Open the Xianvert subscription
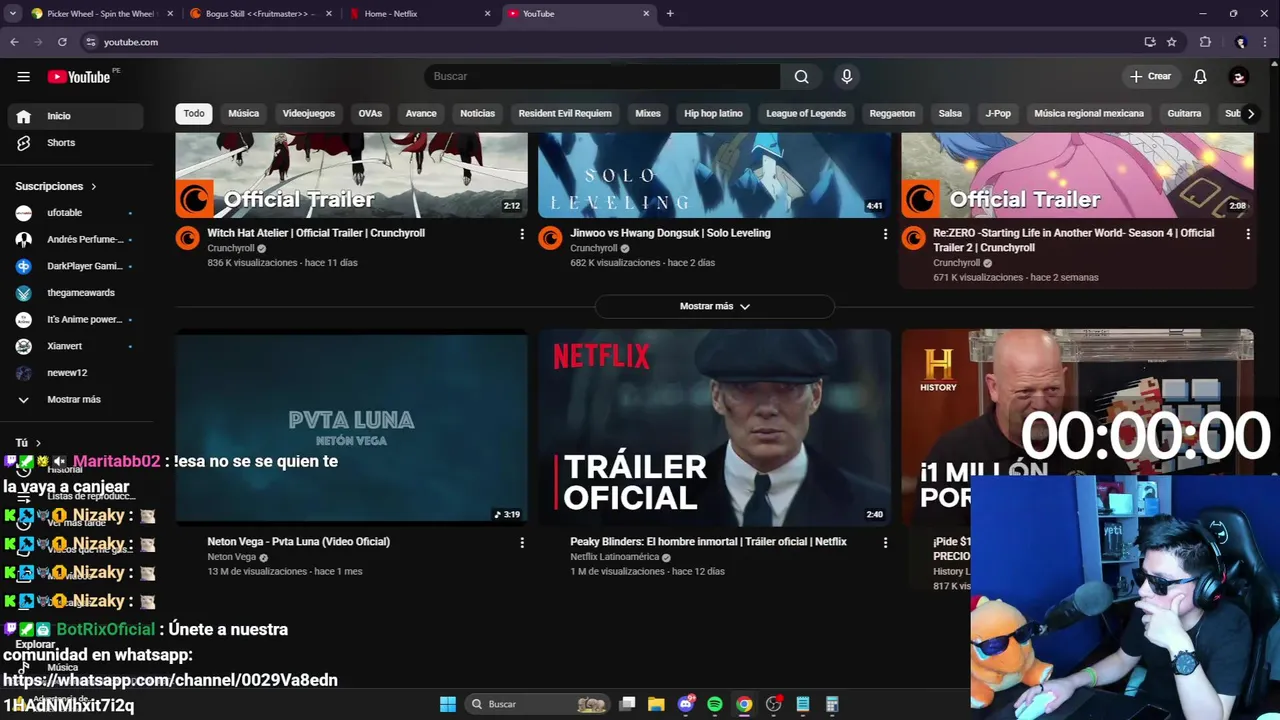Viewport: 1280px width, 720px height. [76, 346]
